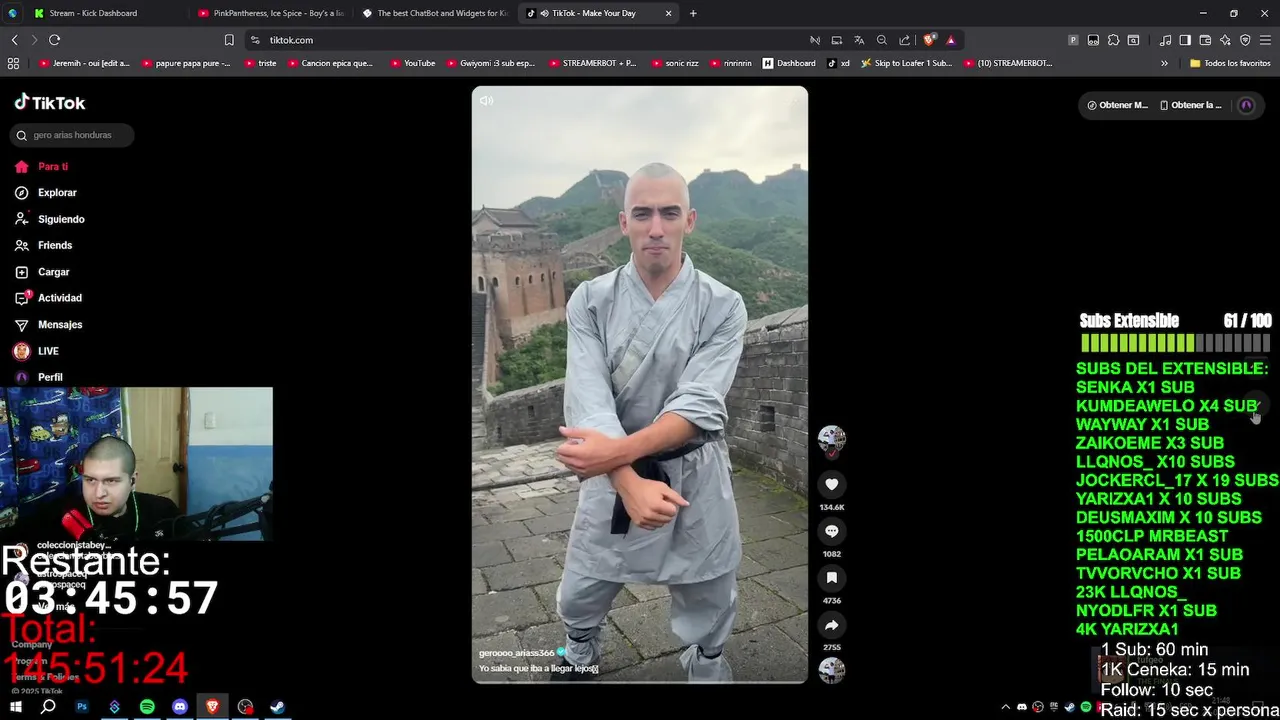Screen dimensions: 1280x720
Task: Click the share page icon in address bar
Action: pos(904,40)
